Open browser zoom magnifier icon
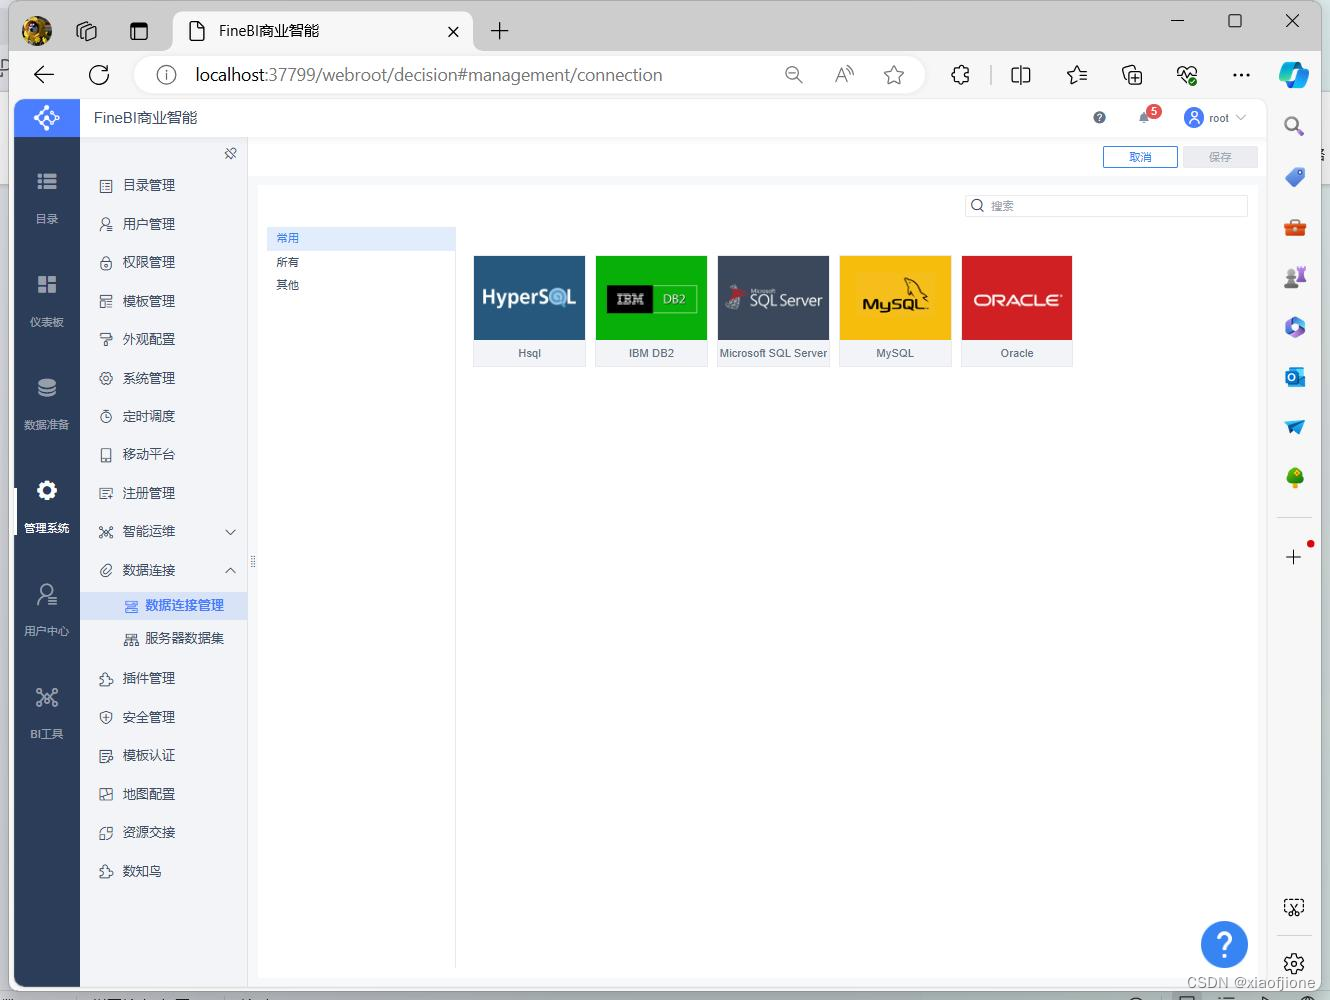1330x1000 pixels. point(794,75)
